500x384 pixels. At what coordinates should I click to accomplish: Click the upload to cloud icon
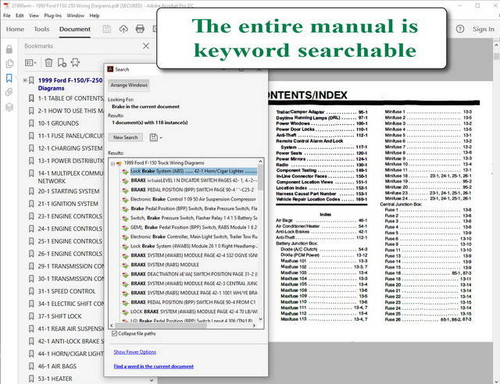click(123, 29)
